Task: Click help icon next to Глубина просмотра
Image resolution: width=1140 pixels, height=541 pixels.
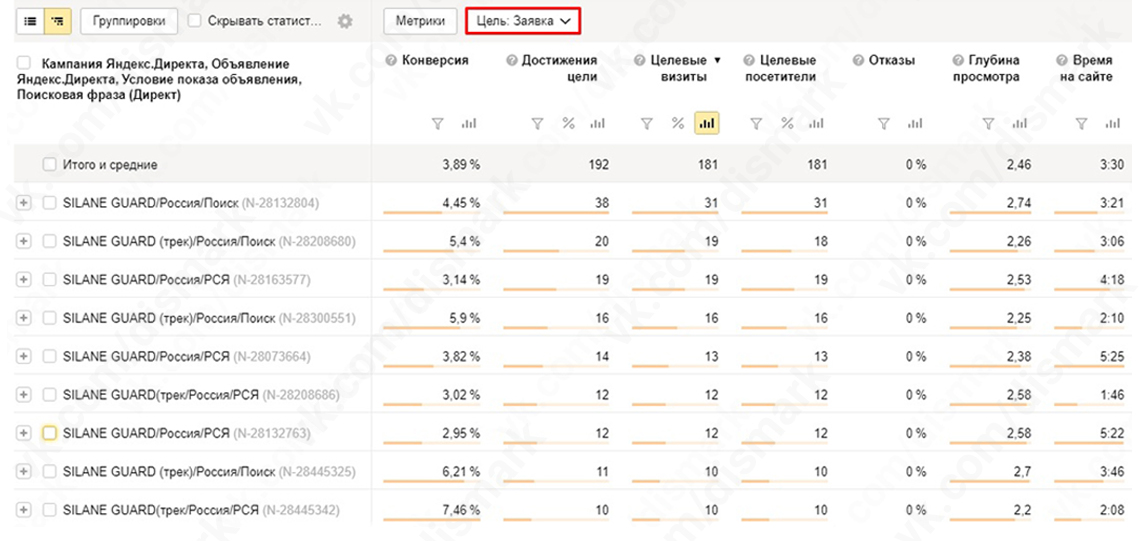Action: coord(958,61)
